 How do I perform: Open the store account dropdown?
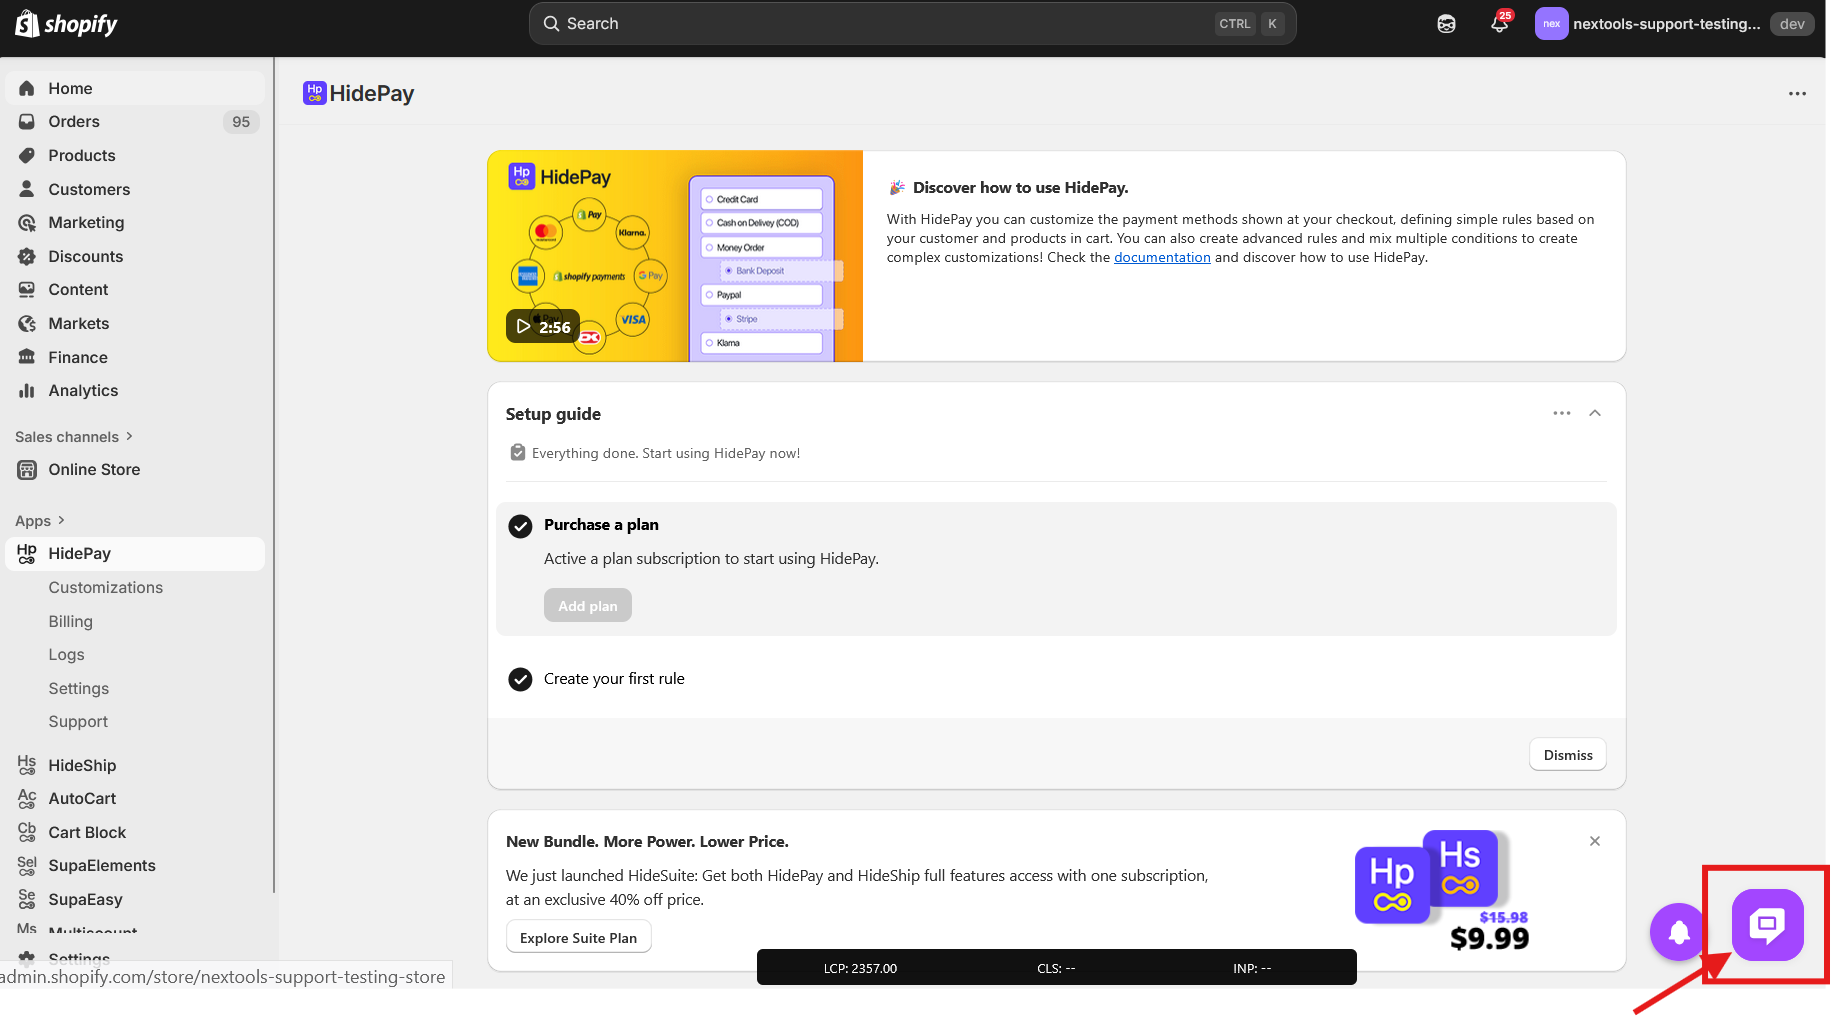coord(1674,24)
